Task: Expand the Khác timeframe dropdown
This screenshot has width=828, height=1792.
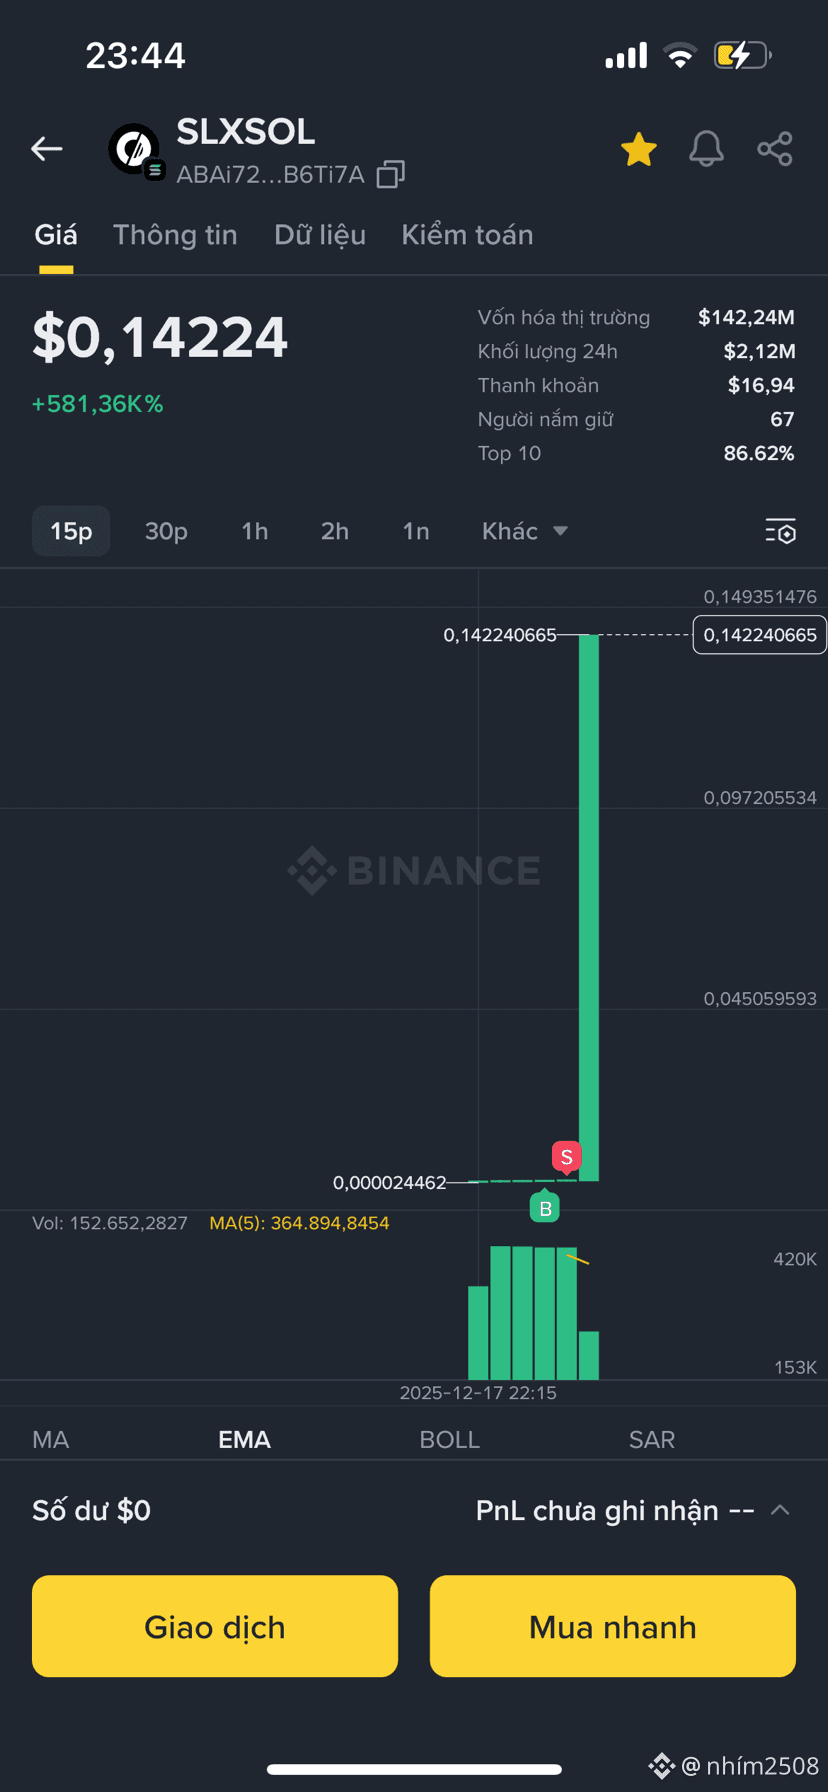Action: click(x=525, y=531)
